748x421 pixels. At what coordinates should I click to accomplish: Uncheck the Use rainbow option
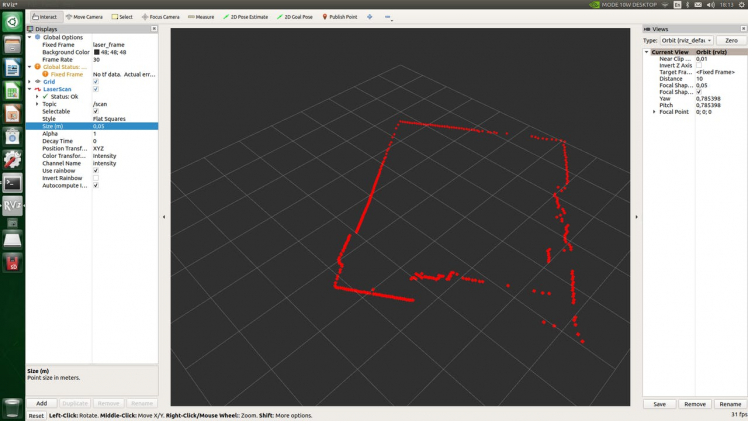coord(96,171)
